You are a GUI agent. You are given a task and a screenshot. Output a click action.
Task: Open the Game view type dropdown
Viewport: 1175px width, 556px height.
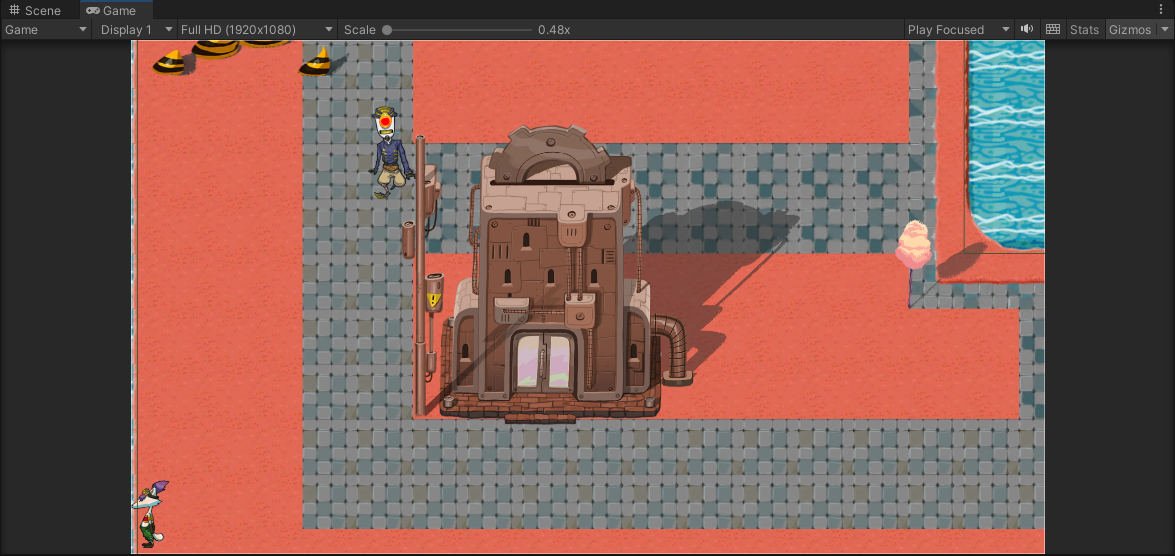click(x=46, y=30)
